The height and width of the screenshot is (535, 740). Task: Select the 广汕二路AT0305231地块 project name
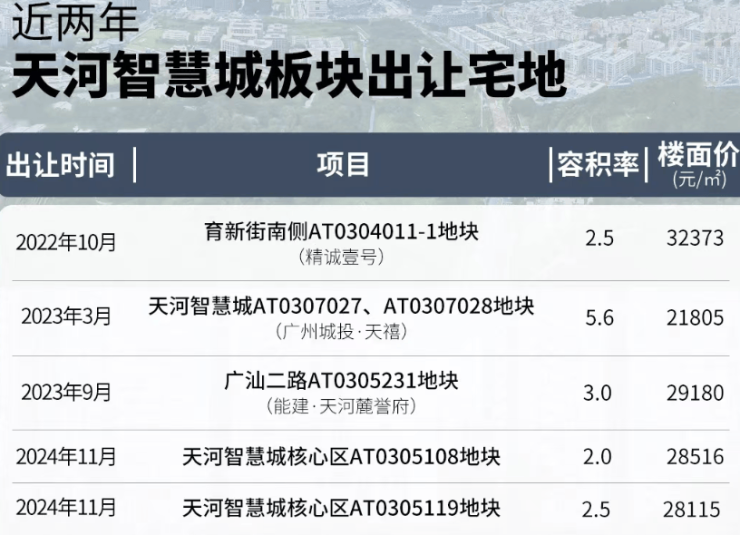click(x=341, y=381)
